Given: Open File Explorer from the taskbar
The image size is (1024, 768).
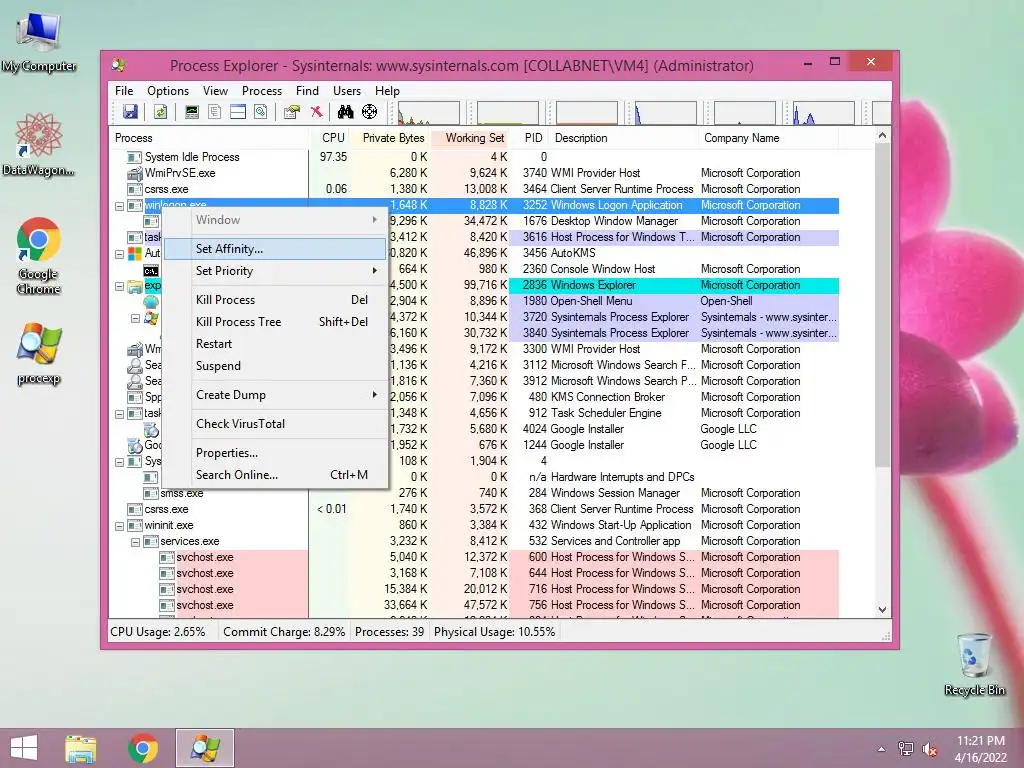Looking at the screenshot, I should tap(81, 748).
